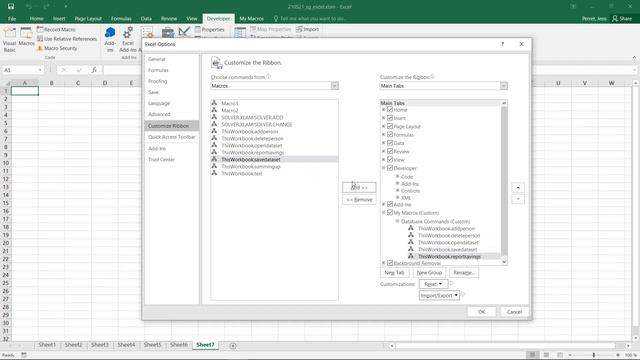This screenshot has width=640, height=360.
Task: Select Trust Center category
Action: pos(171,160)
